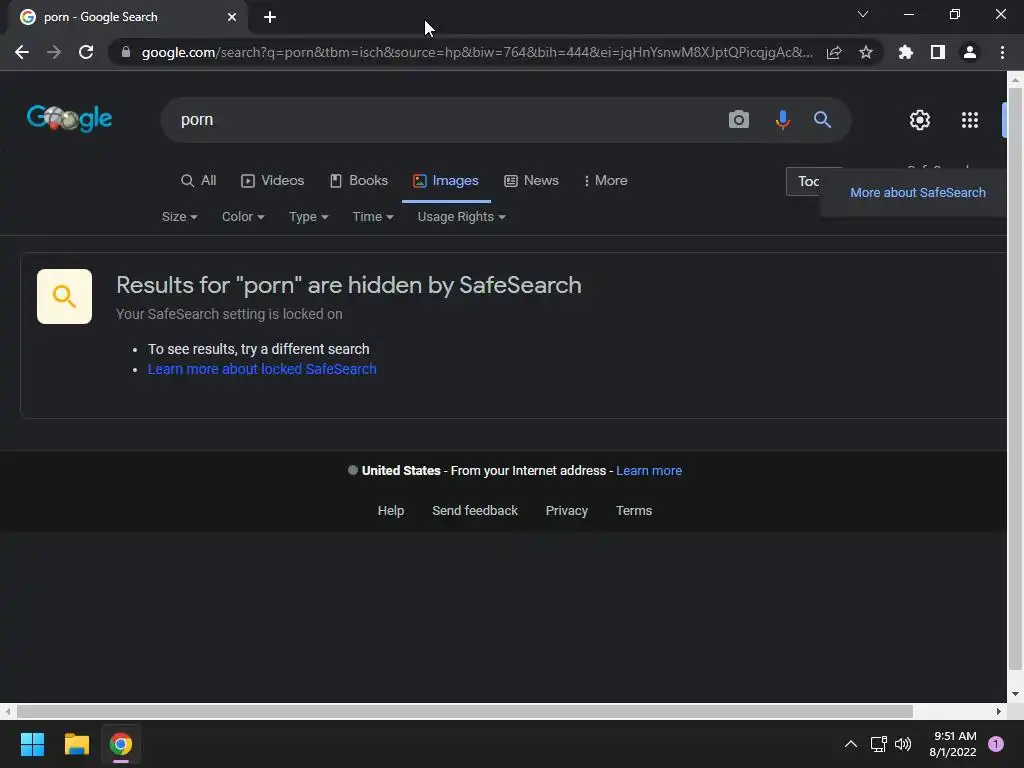Open the Help footer link
This screenshot has height=768, width=1024.
click(x=391, y=511)
